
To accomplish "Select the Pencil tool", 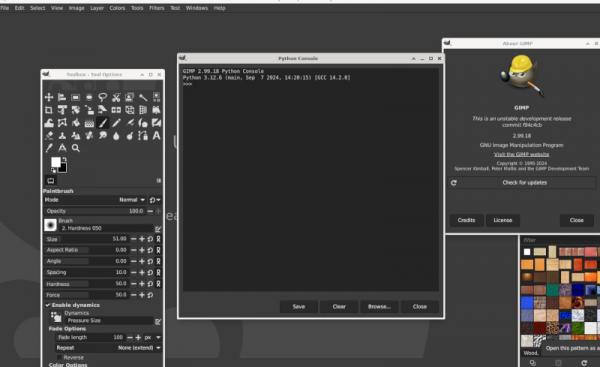I will click(116, 123).
